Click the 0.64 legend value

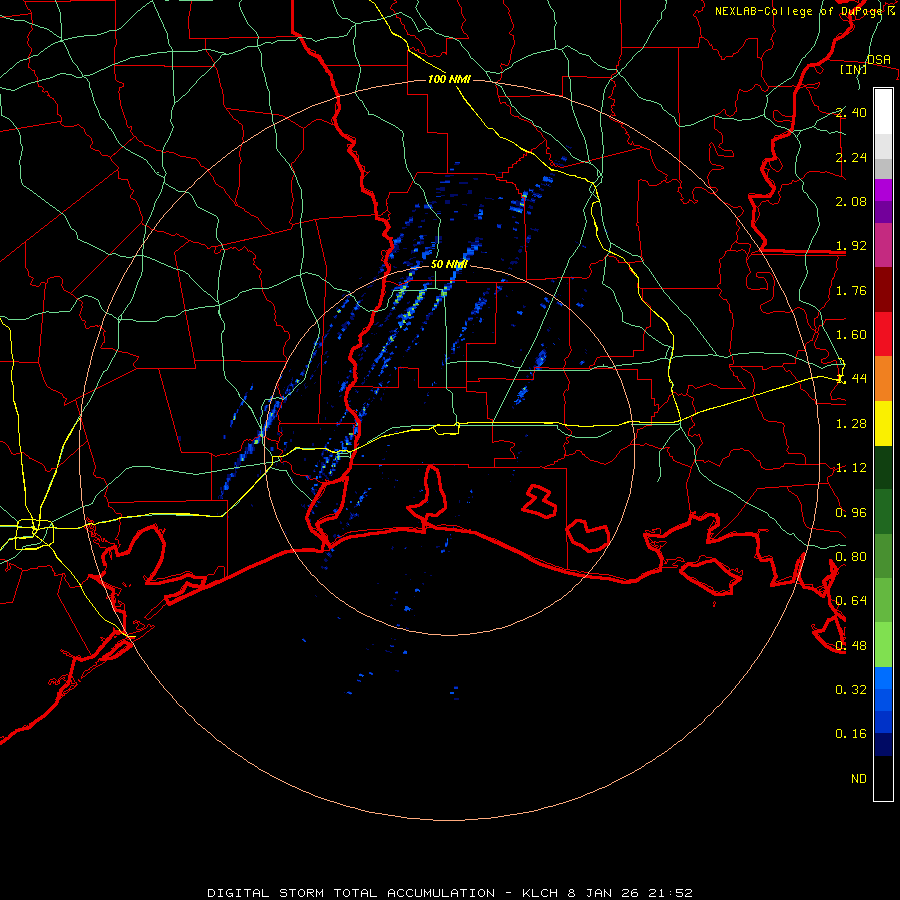click(x=851, y=601)
